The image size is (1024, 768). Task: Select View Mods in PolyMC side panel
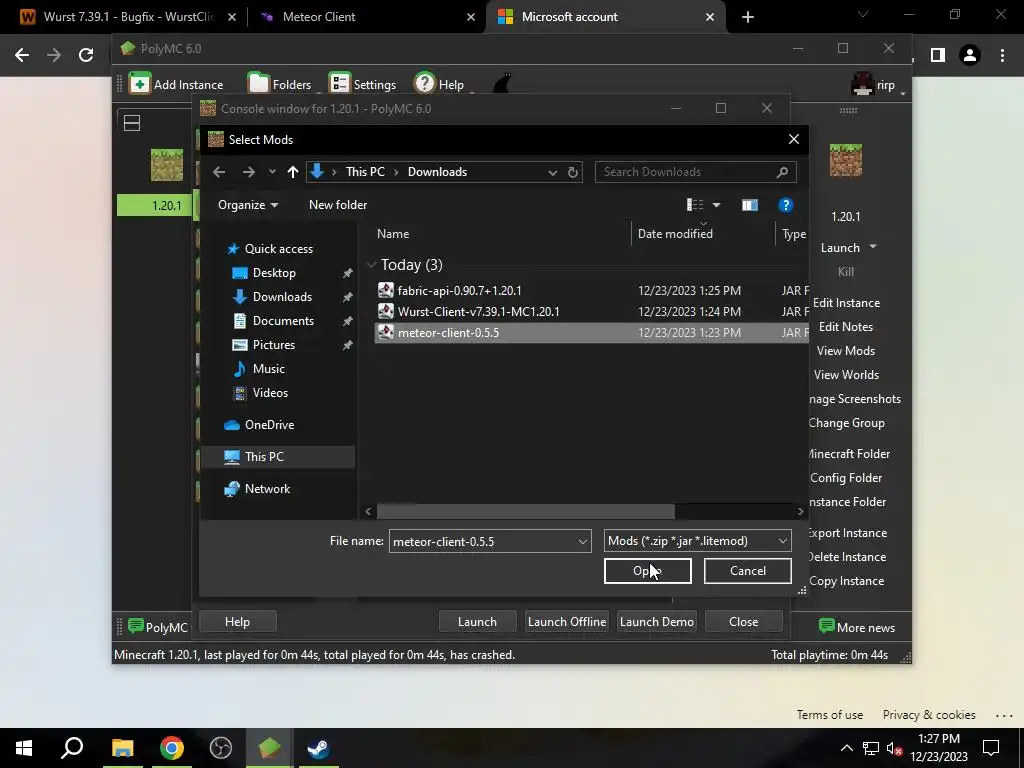[x=845, y=351]
